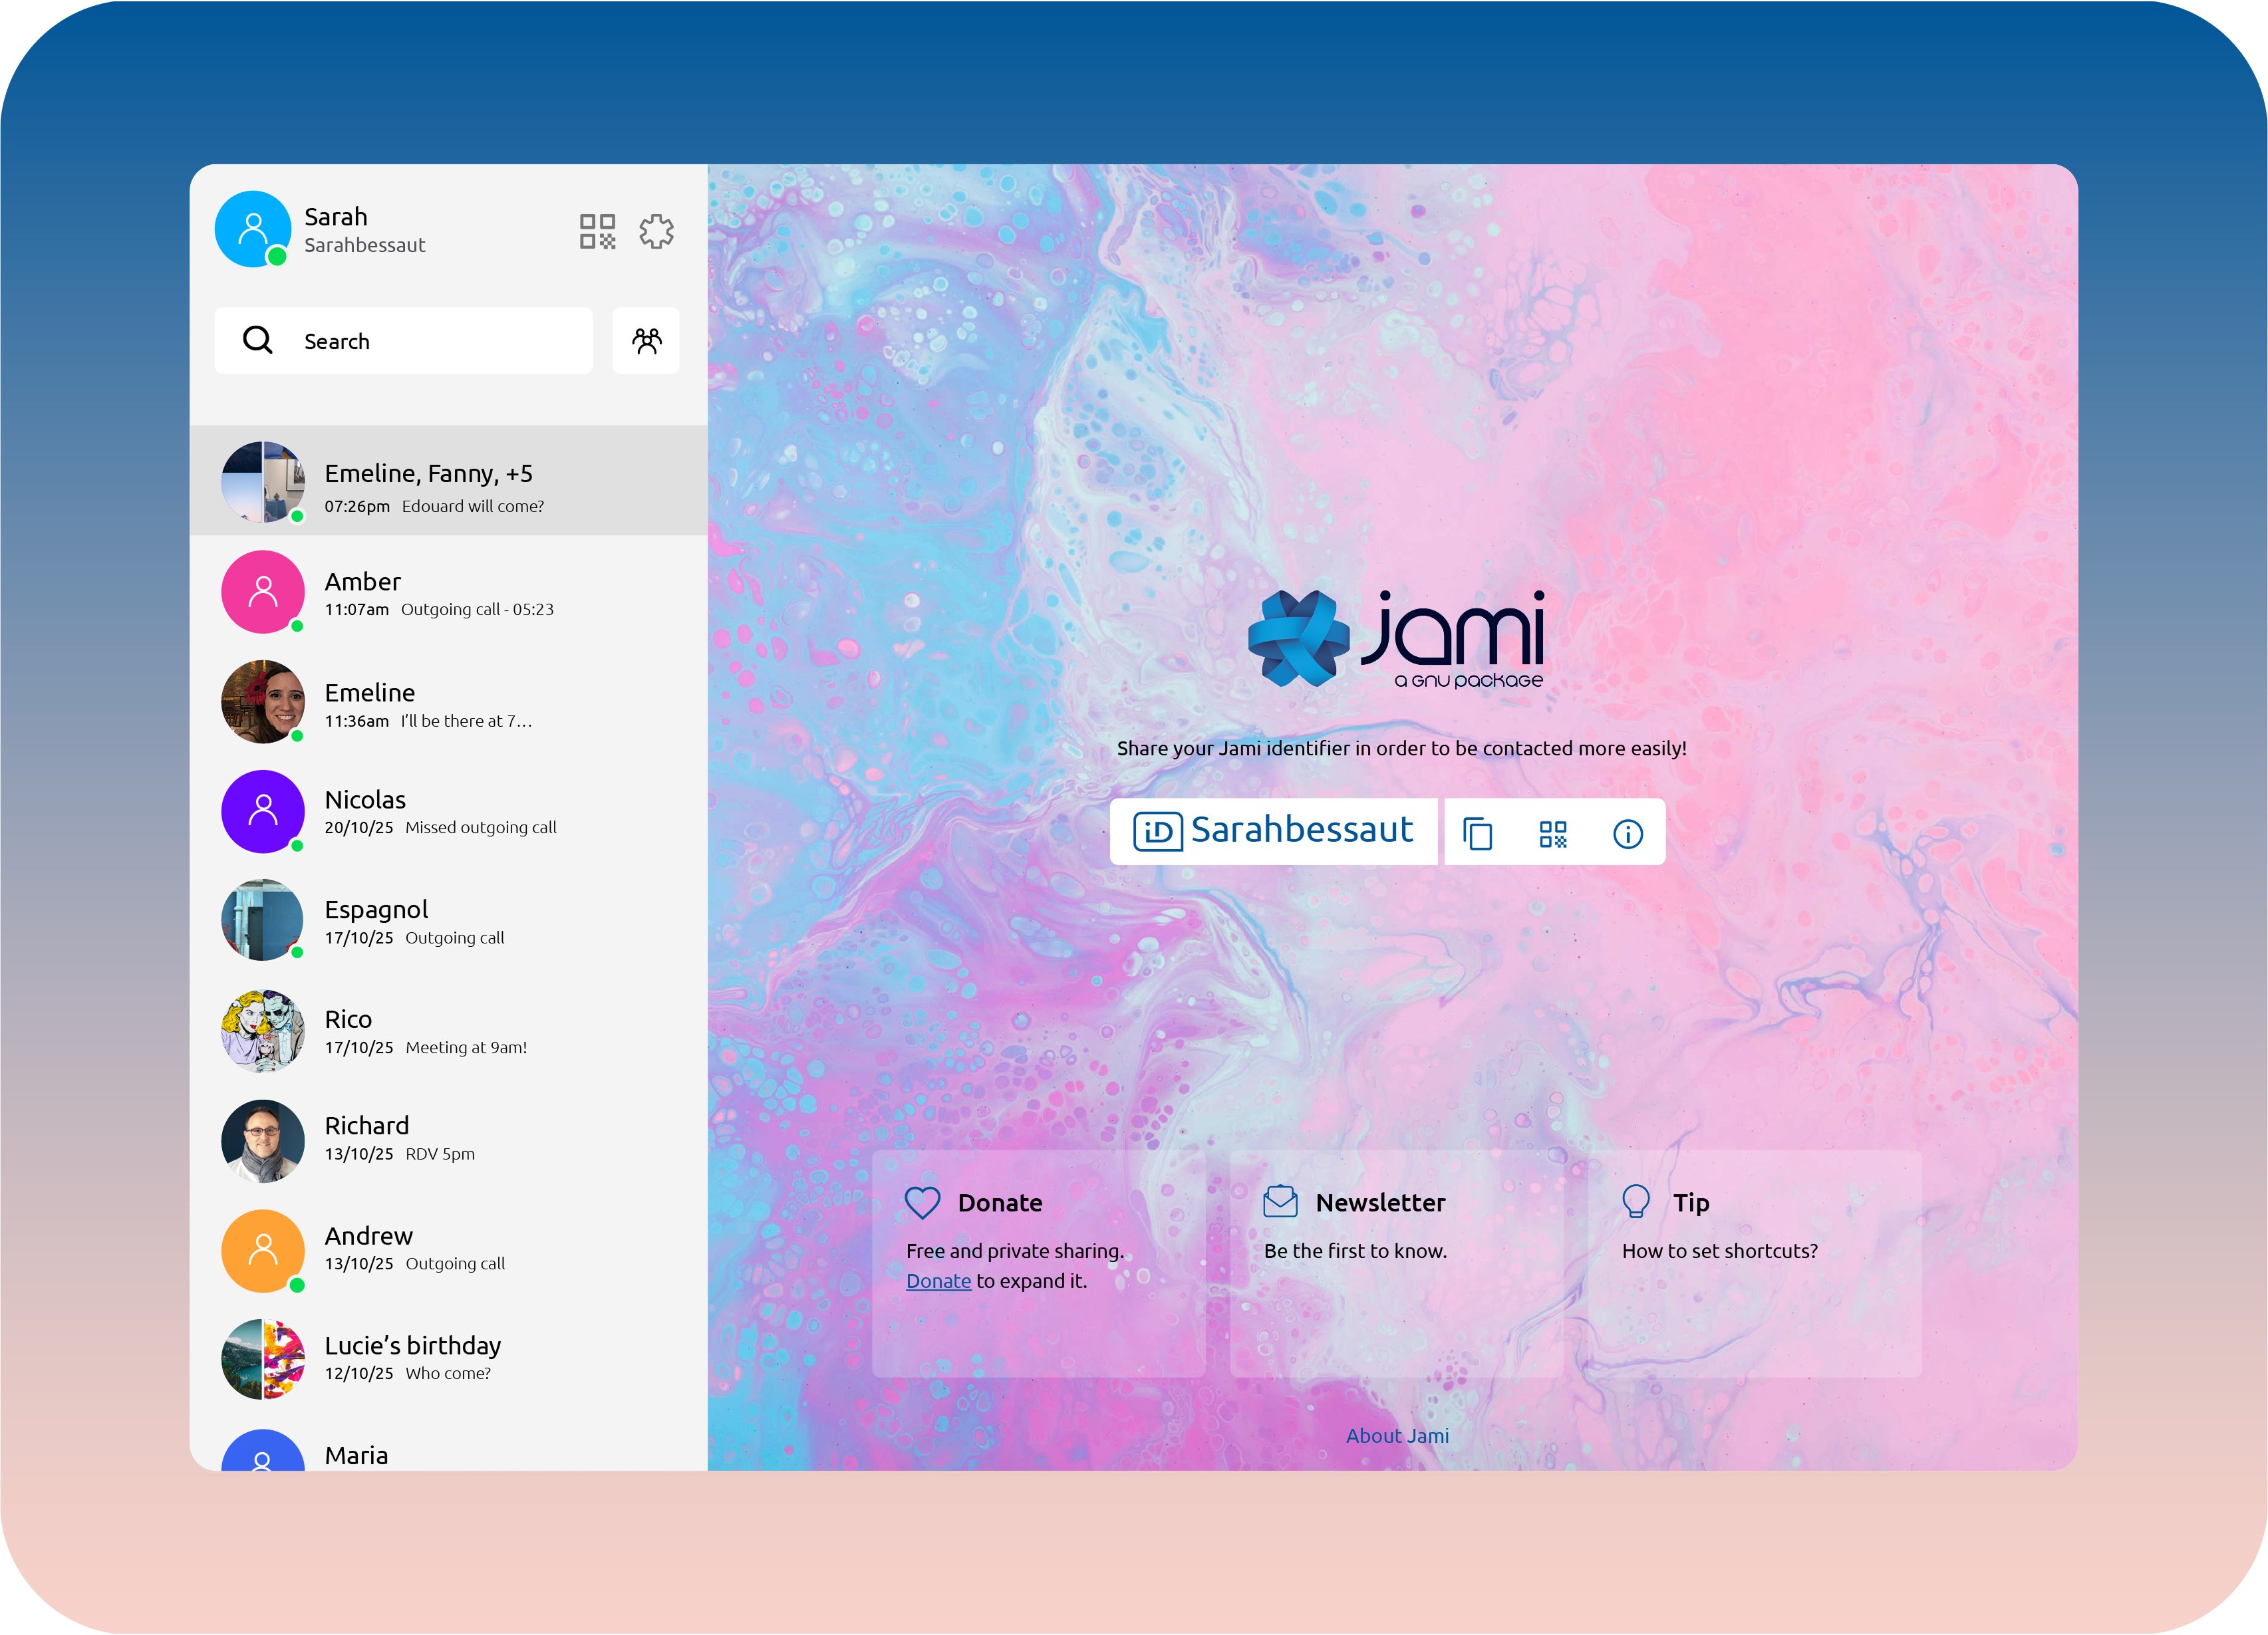Open the Espagnol conversation

449,921
